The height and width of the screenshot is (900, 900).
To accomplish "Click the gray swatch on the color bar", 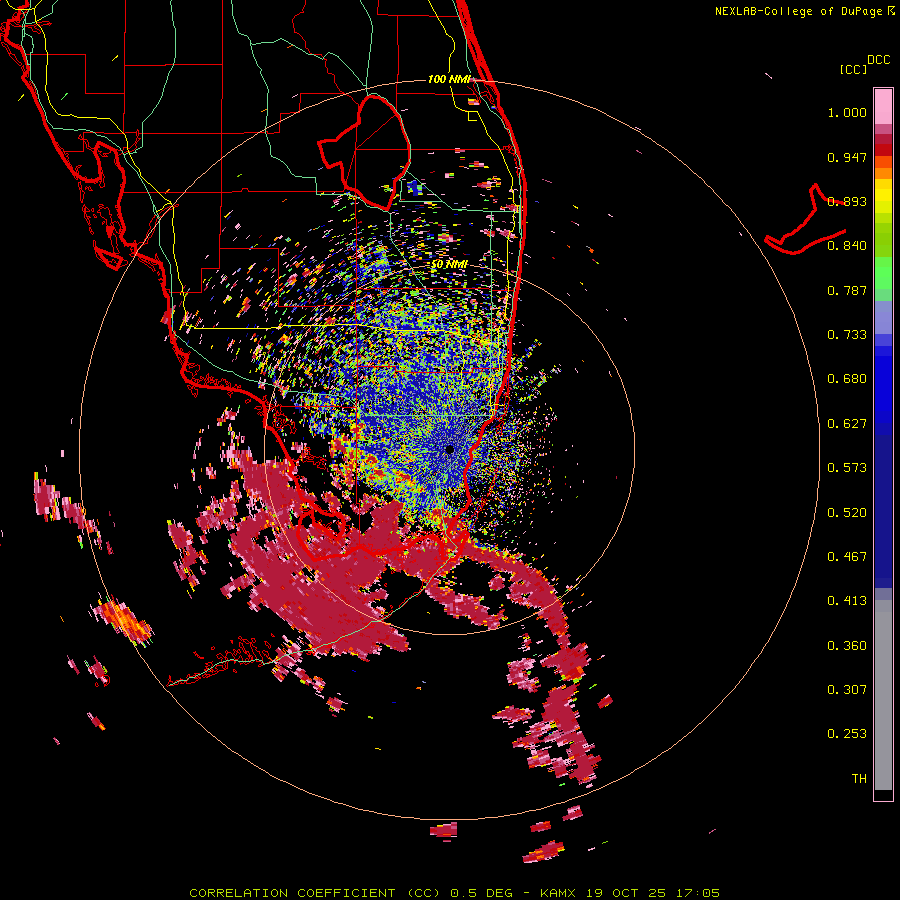I will (883, 695).
